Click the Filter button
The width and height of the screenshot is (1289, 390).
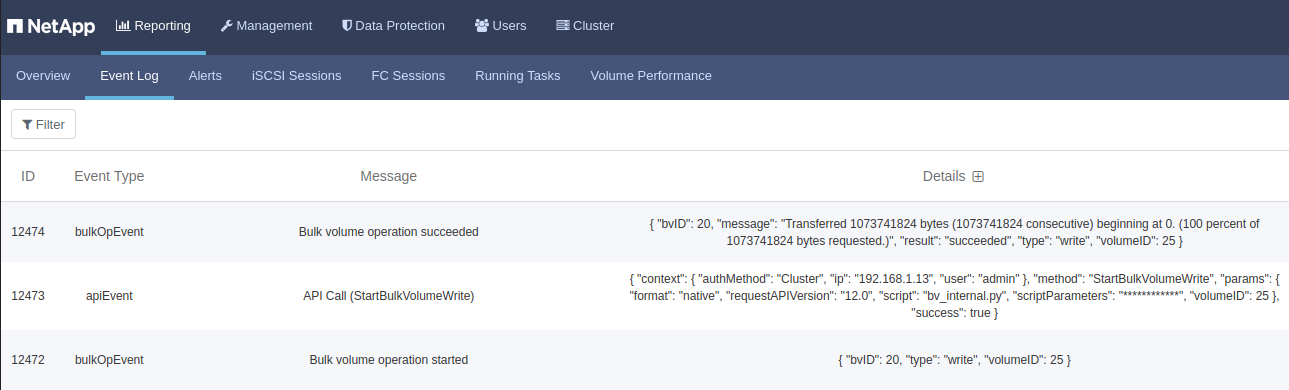click(x=43, y=125)
